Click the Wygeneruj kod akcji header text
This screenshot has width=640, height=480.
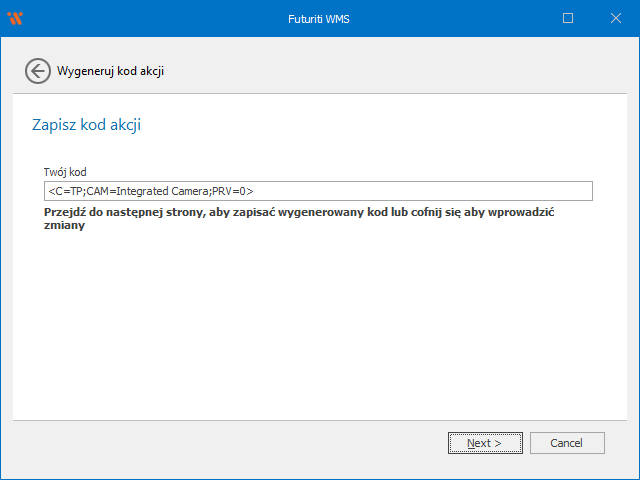click(x=111, y=71)
